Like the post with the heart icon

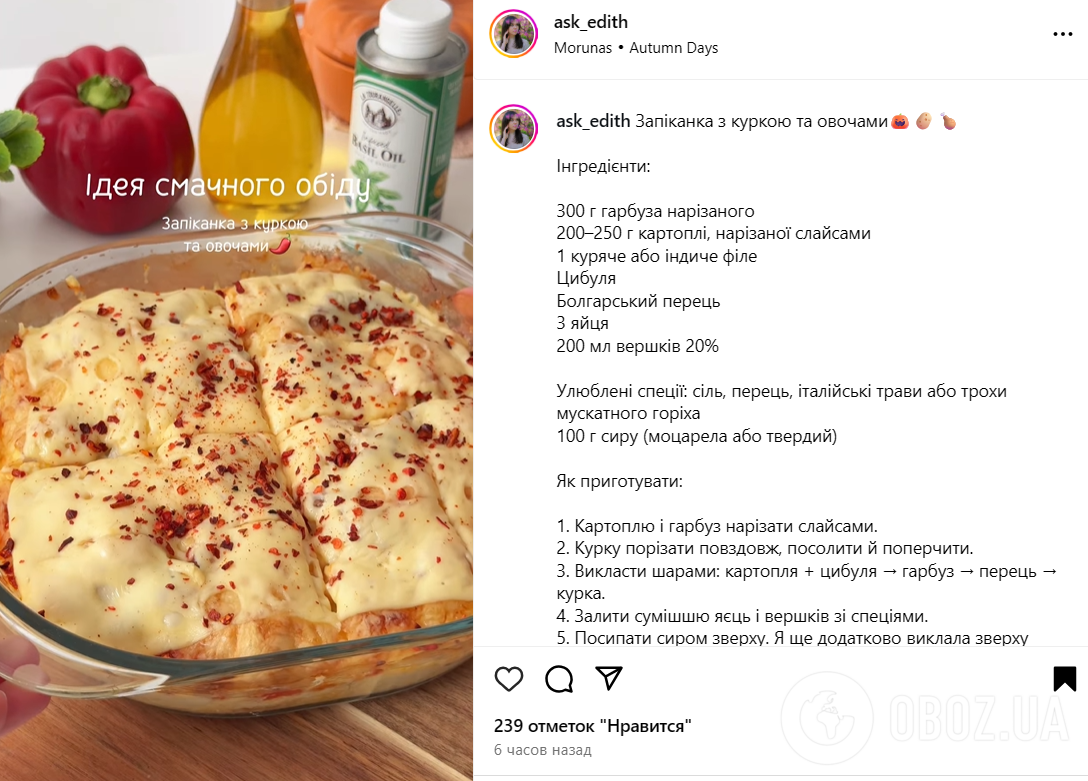pos(509,678)
